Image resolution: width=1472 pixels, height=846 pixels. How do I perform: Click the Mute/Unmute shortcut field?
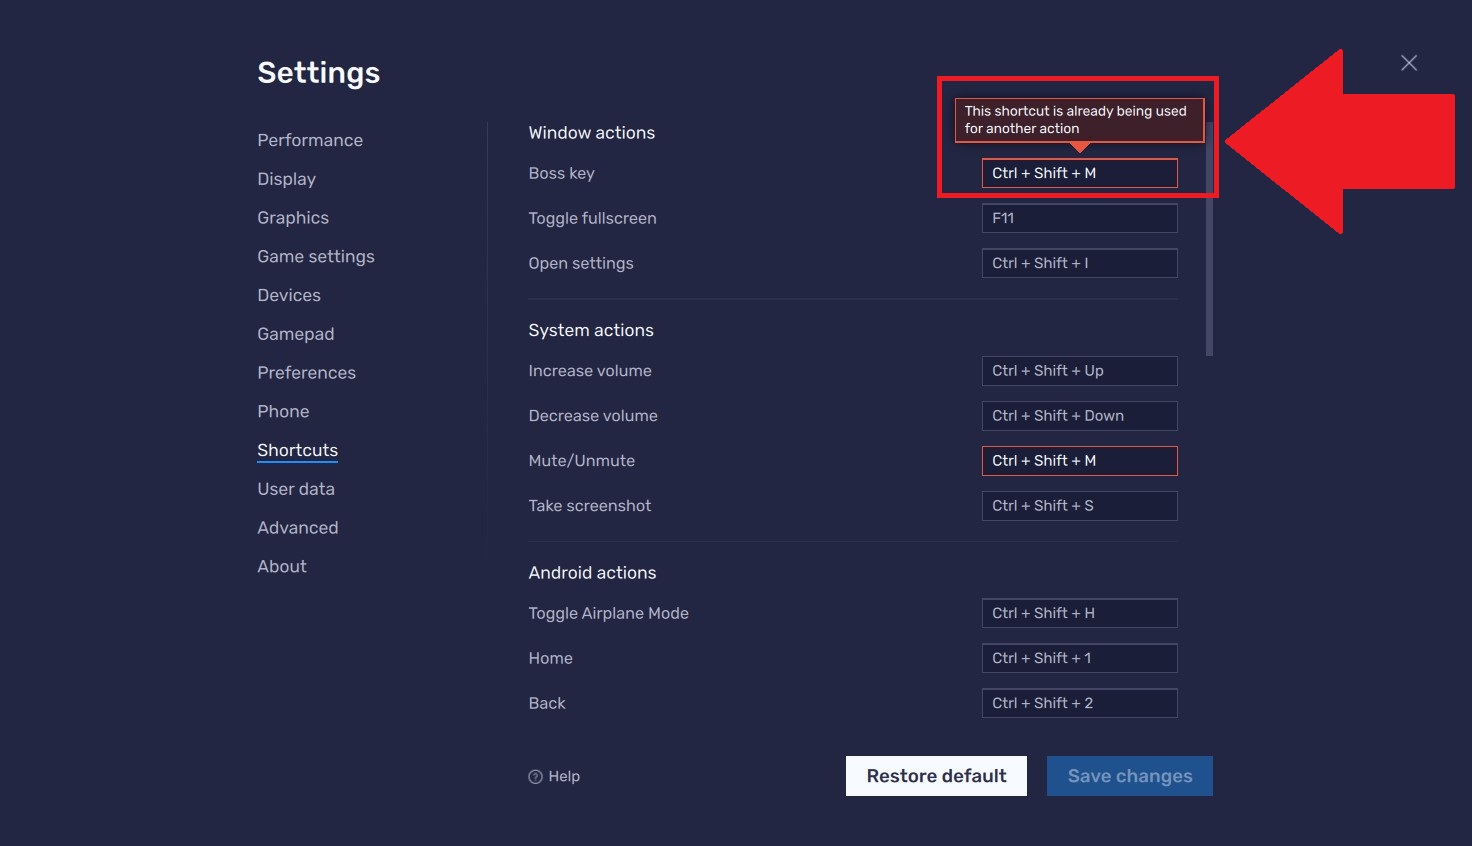(x=1079, y=460)
